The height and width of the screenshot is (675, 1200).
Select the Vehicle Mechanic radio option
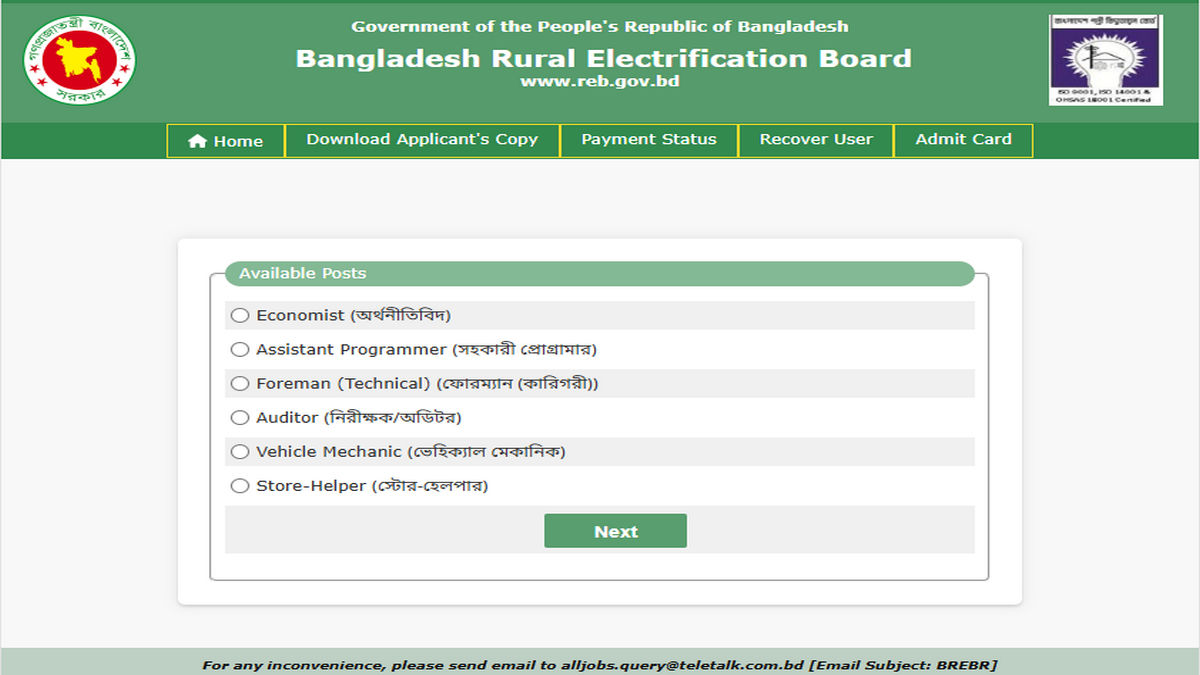click(239, 451)
